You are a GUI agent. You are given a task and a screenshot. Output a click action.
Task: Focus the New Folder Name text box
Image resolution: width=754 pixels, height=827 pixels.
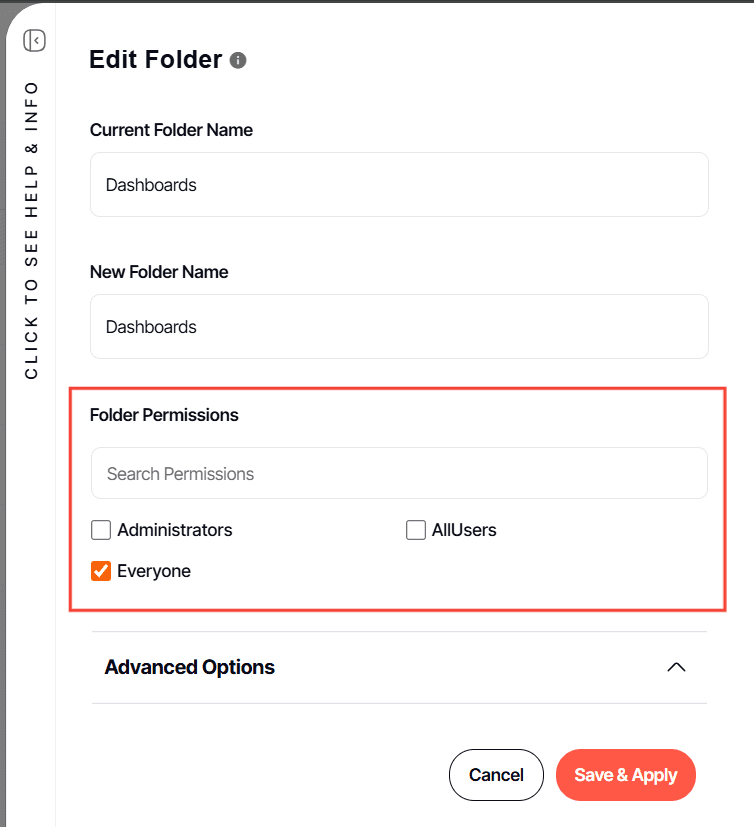click(399, 327)
